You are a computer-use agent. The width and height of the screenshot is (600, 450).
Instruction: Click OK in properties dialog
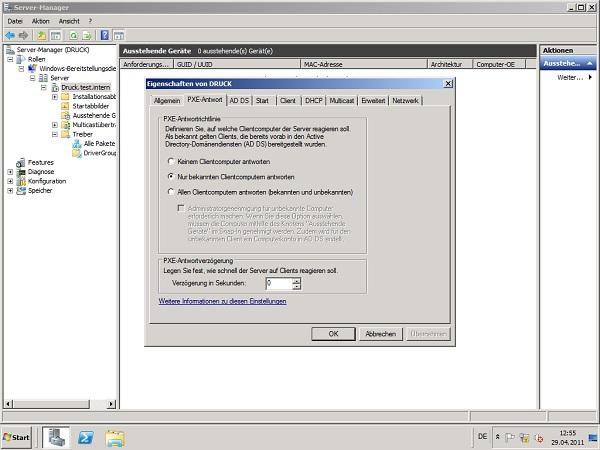pos(333,334)
